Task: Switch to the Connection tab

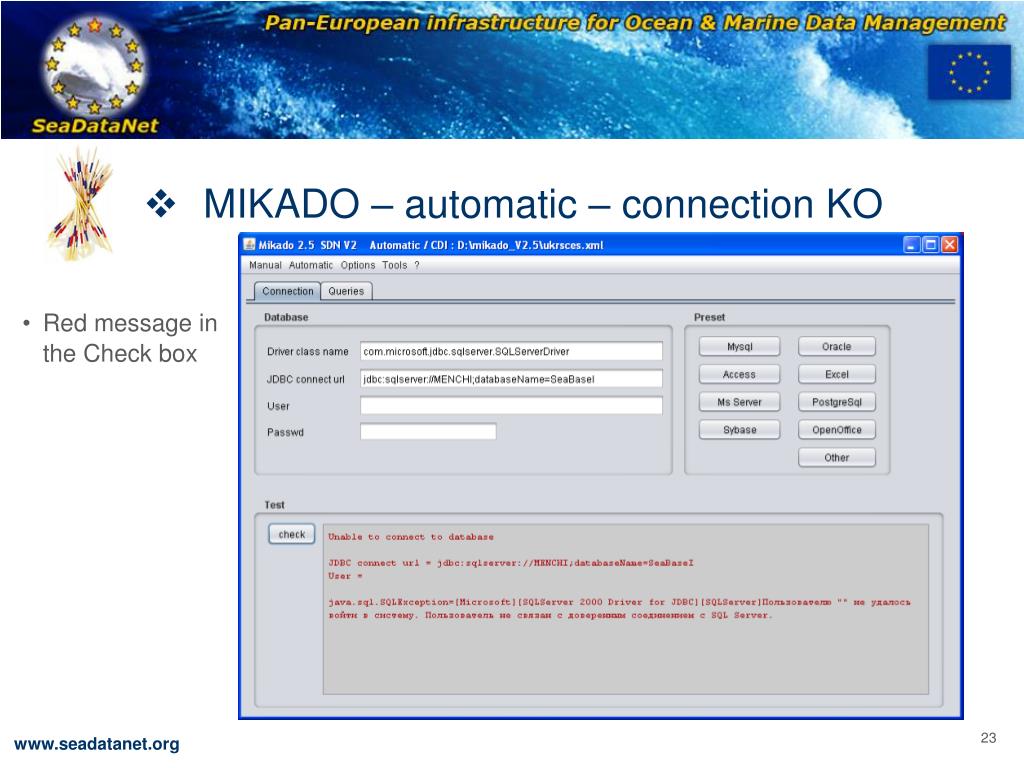Action: tap(287, 291)
